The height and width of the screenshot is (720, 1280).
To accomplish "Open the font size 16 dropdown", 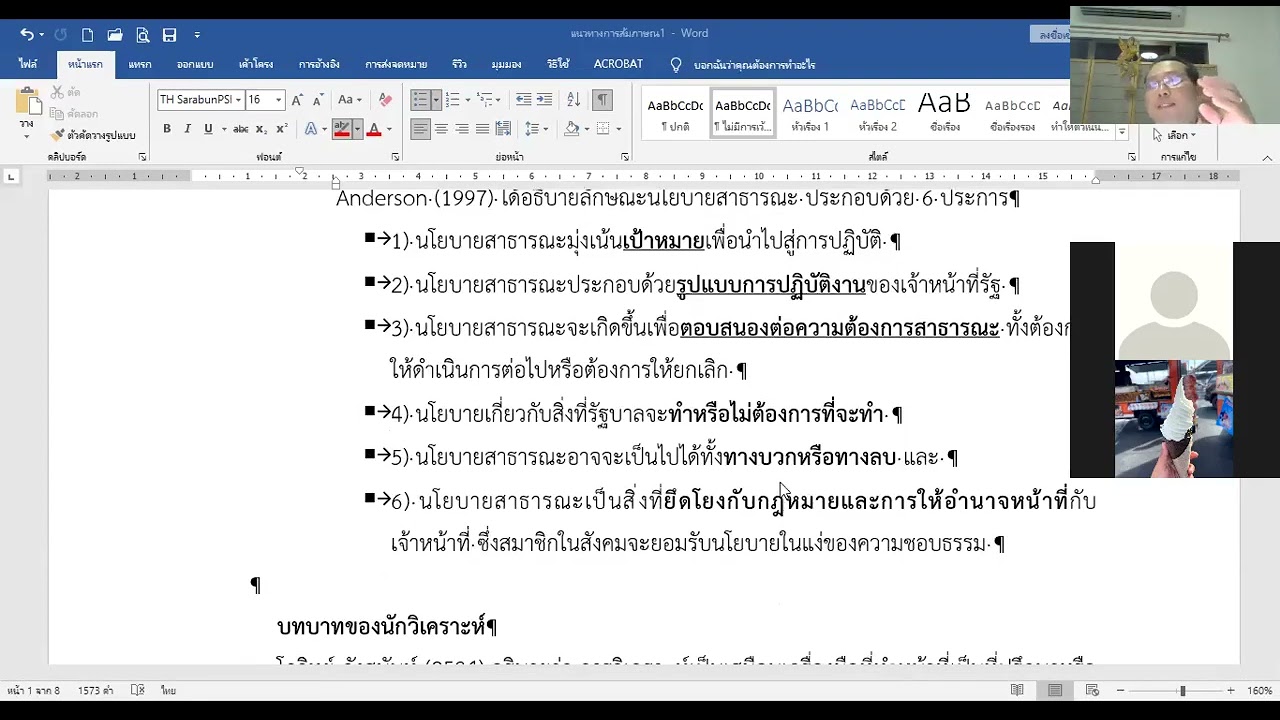I will pyautogui.click(x=279, y=100).
